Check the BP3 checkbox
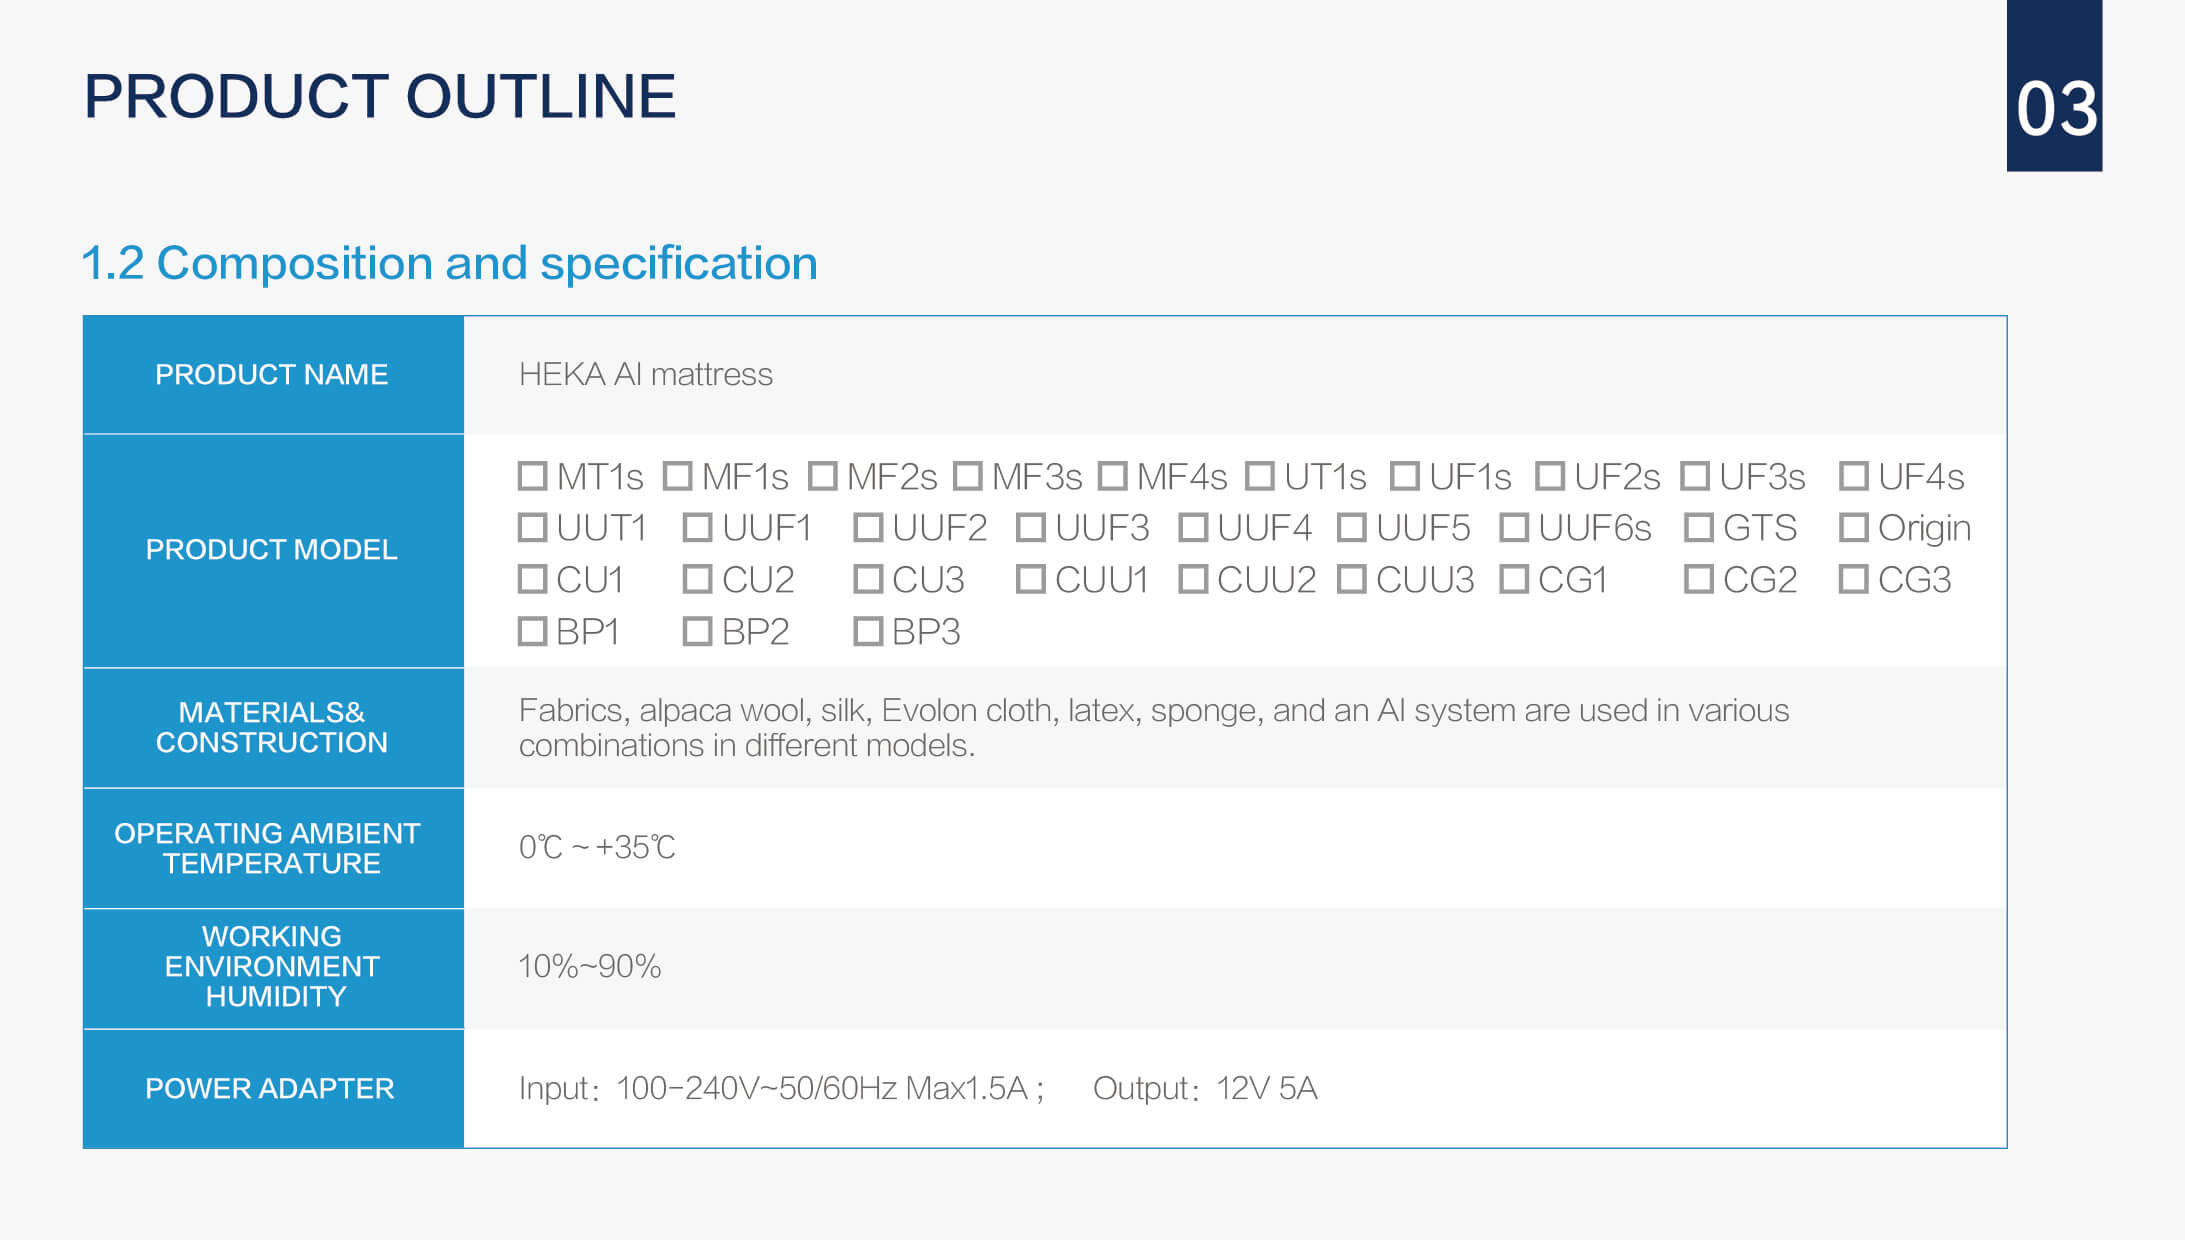 (x=868, y=631)
